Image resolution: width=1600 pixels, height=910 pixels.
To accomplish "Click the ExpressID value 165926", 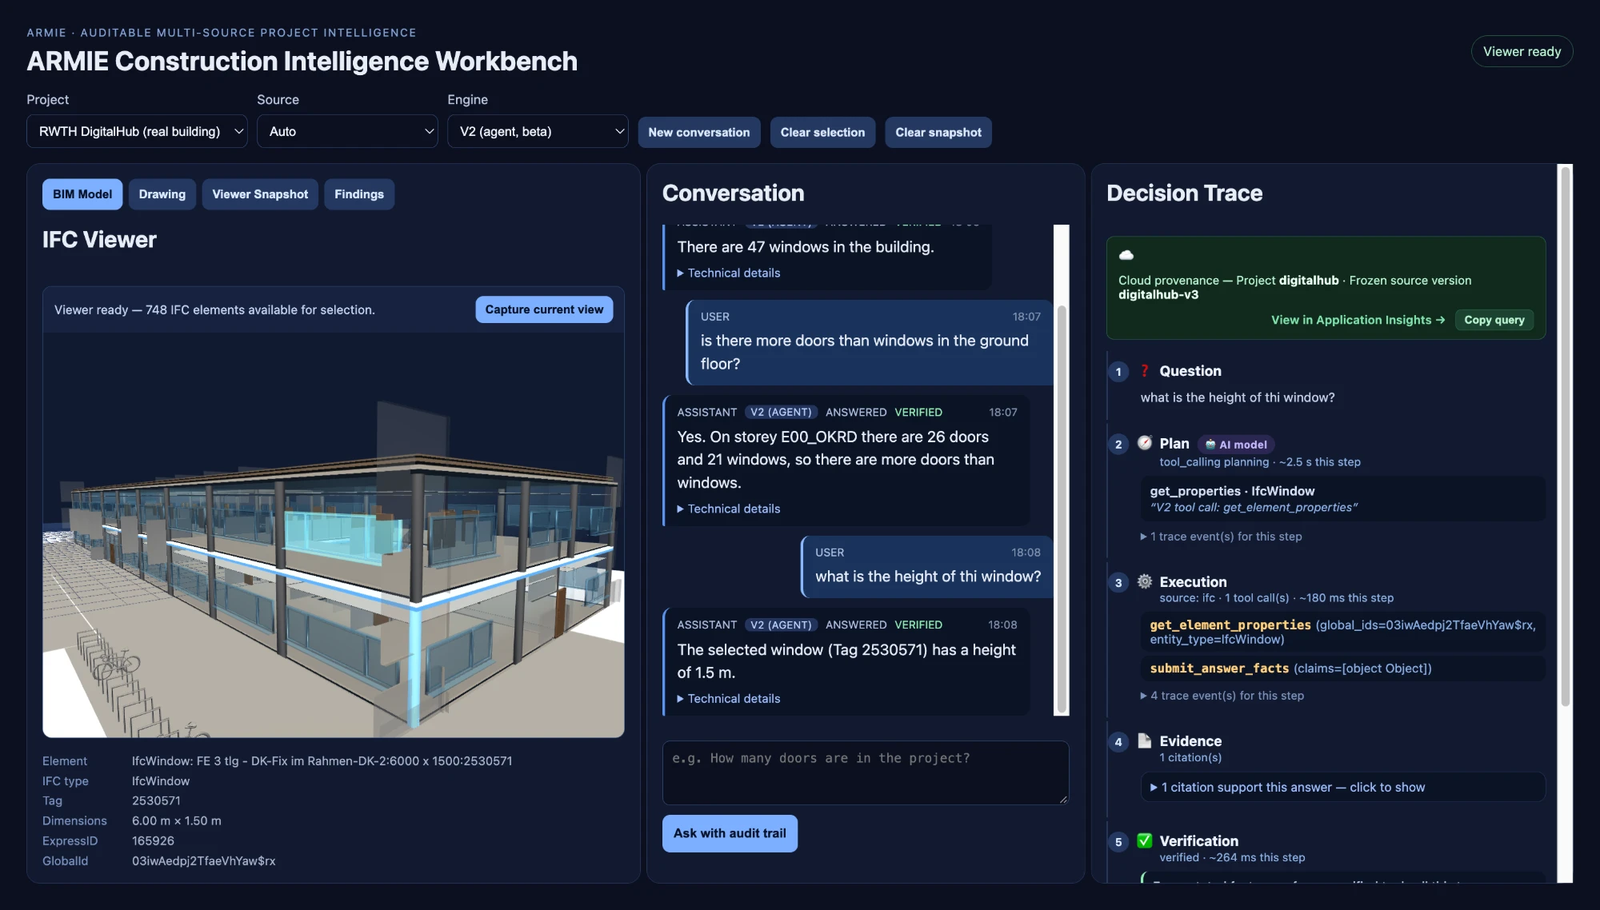I will pyautogui.click(x=153, y=841).
